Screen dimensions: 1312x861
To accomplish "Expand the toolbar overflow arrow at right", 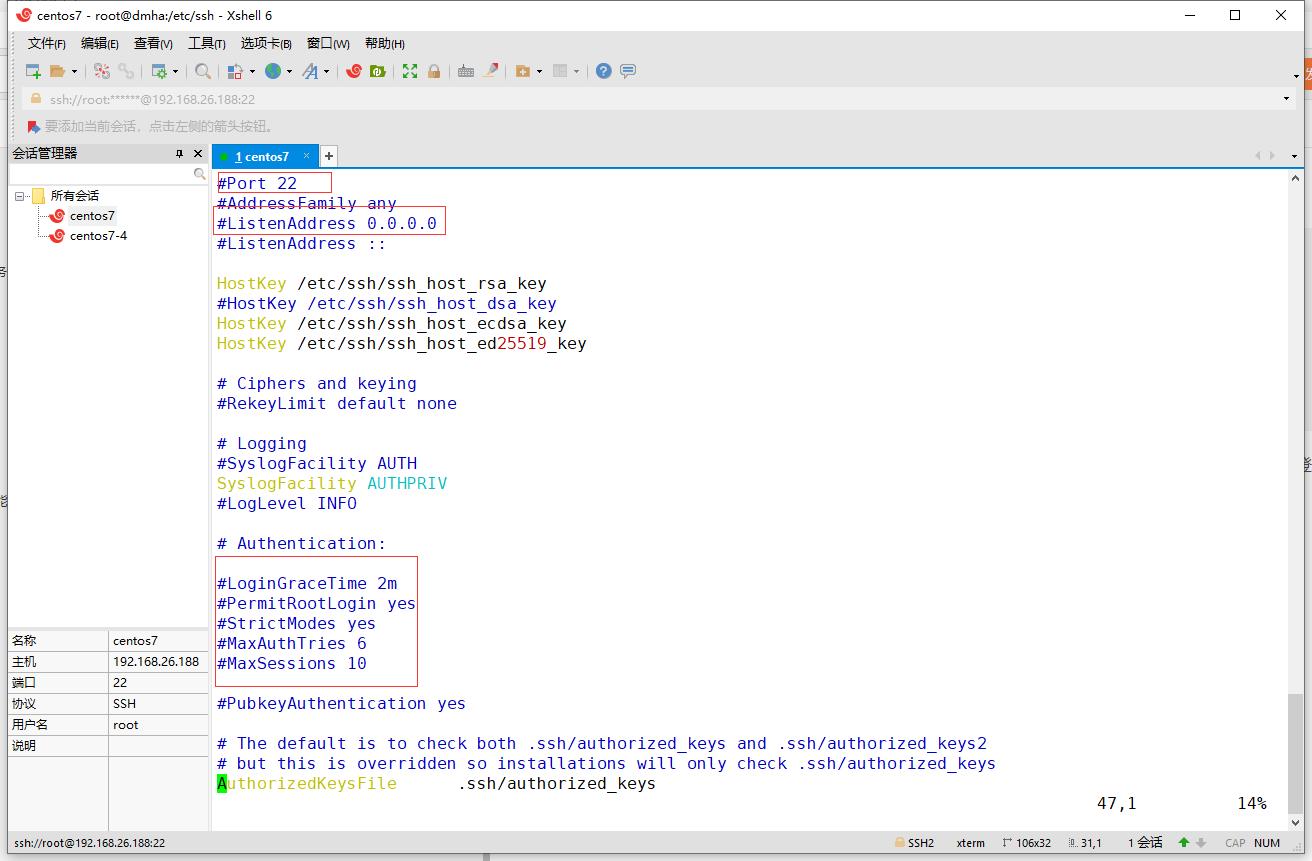I will click(x=1296, y=76).
